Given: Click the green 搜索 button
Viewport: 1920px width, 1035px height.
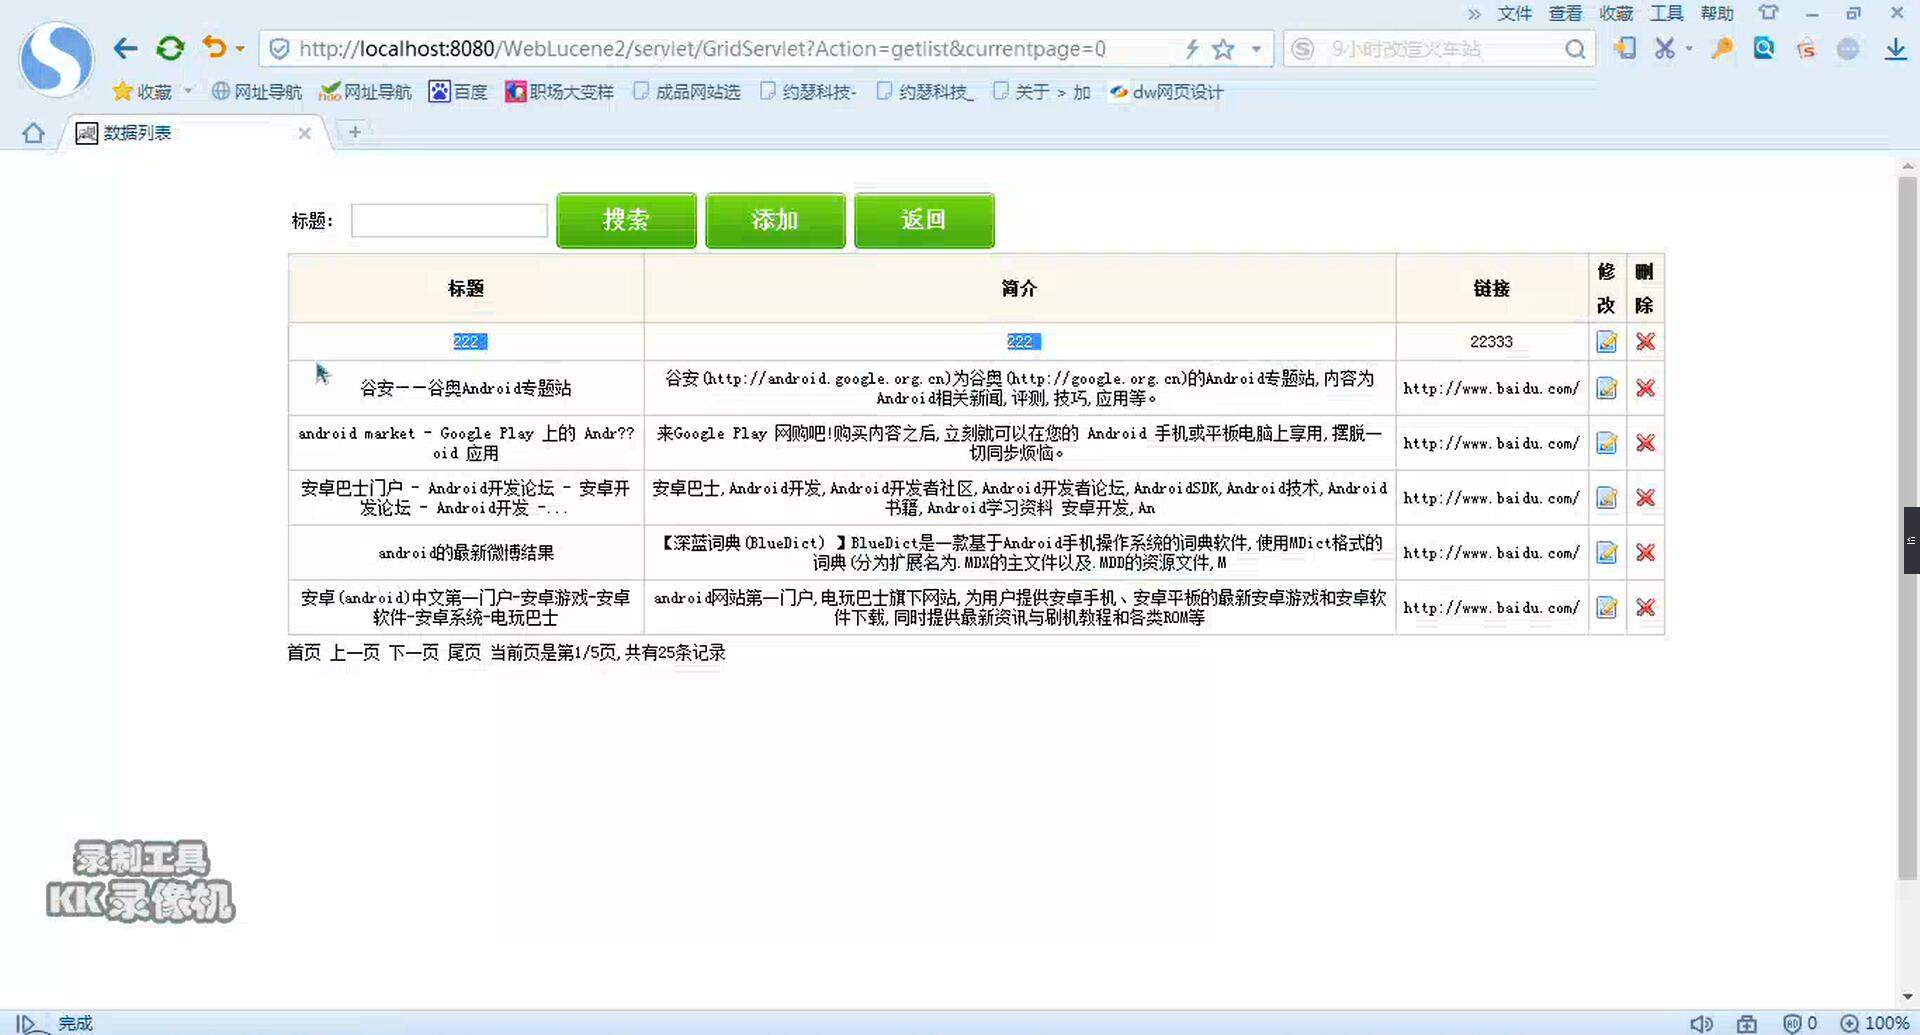Looking at the screenshot, I should (626, 220).
